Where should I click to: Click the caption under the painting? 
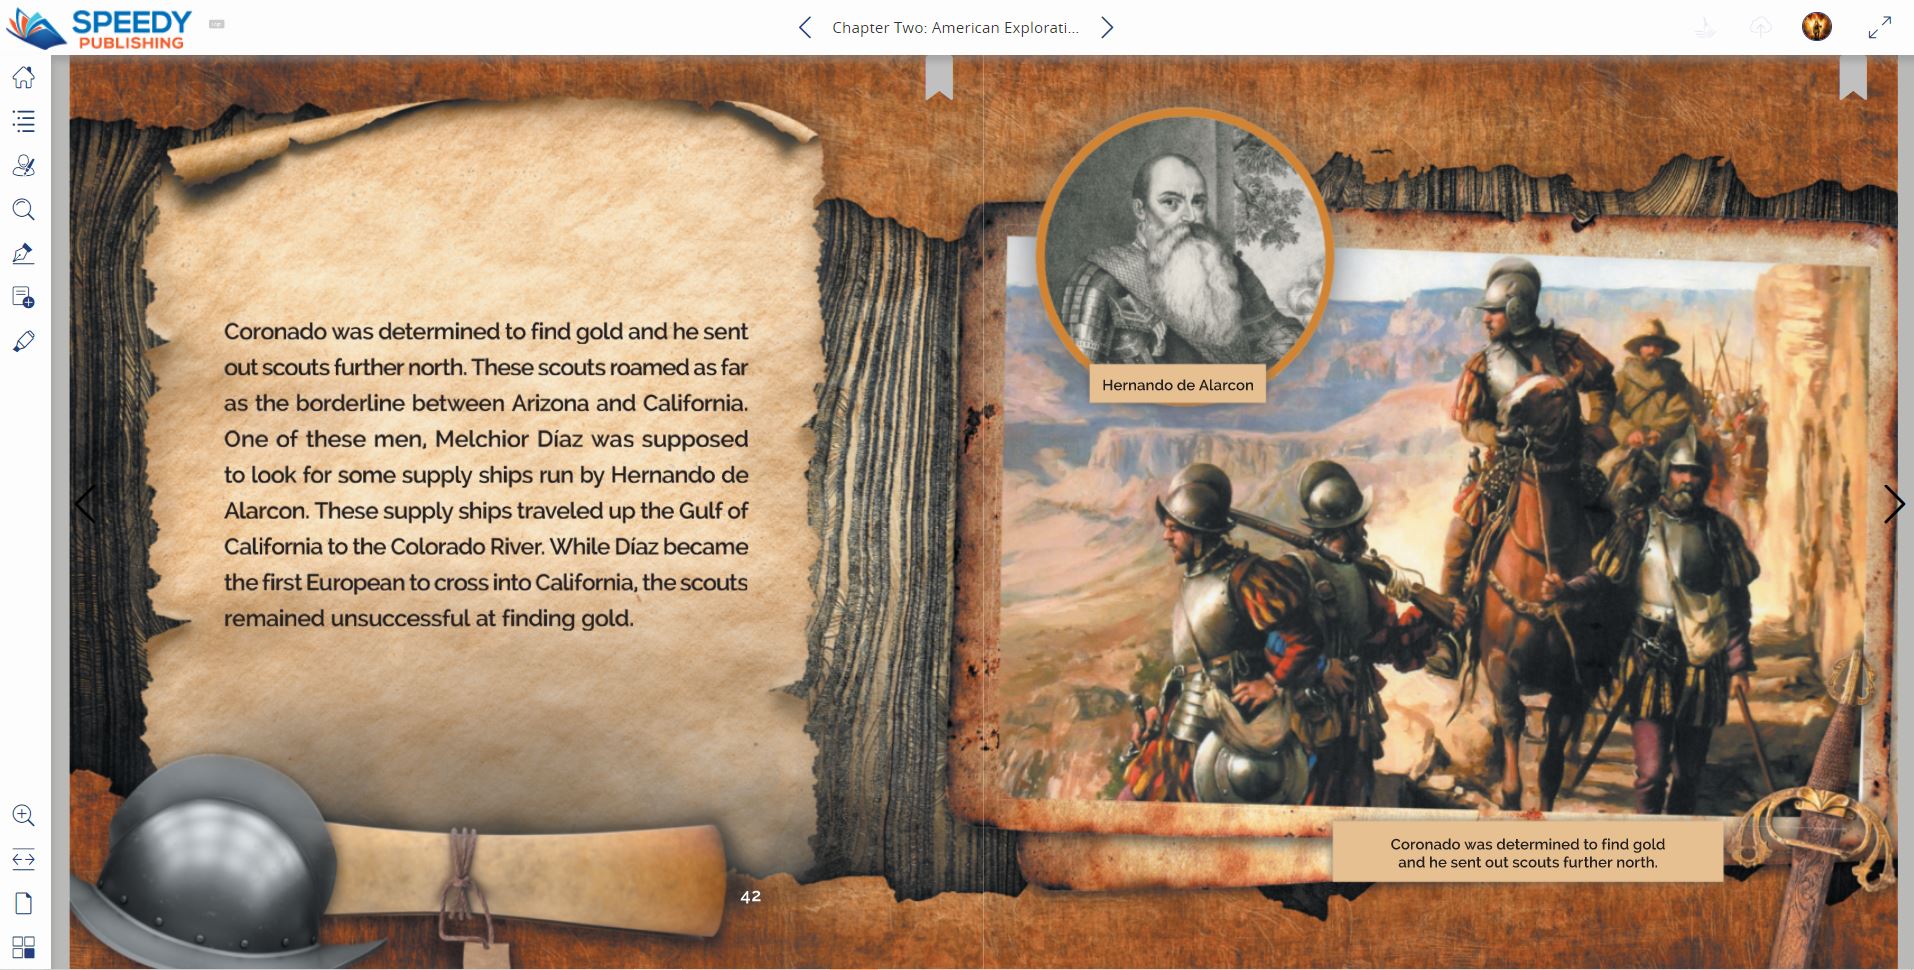click(x=1527, y=853)
